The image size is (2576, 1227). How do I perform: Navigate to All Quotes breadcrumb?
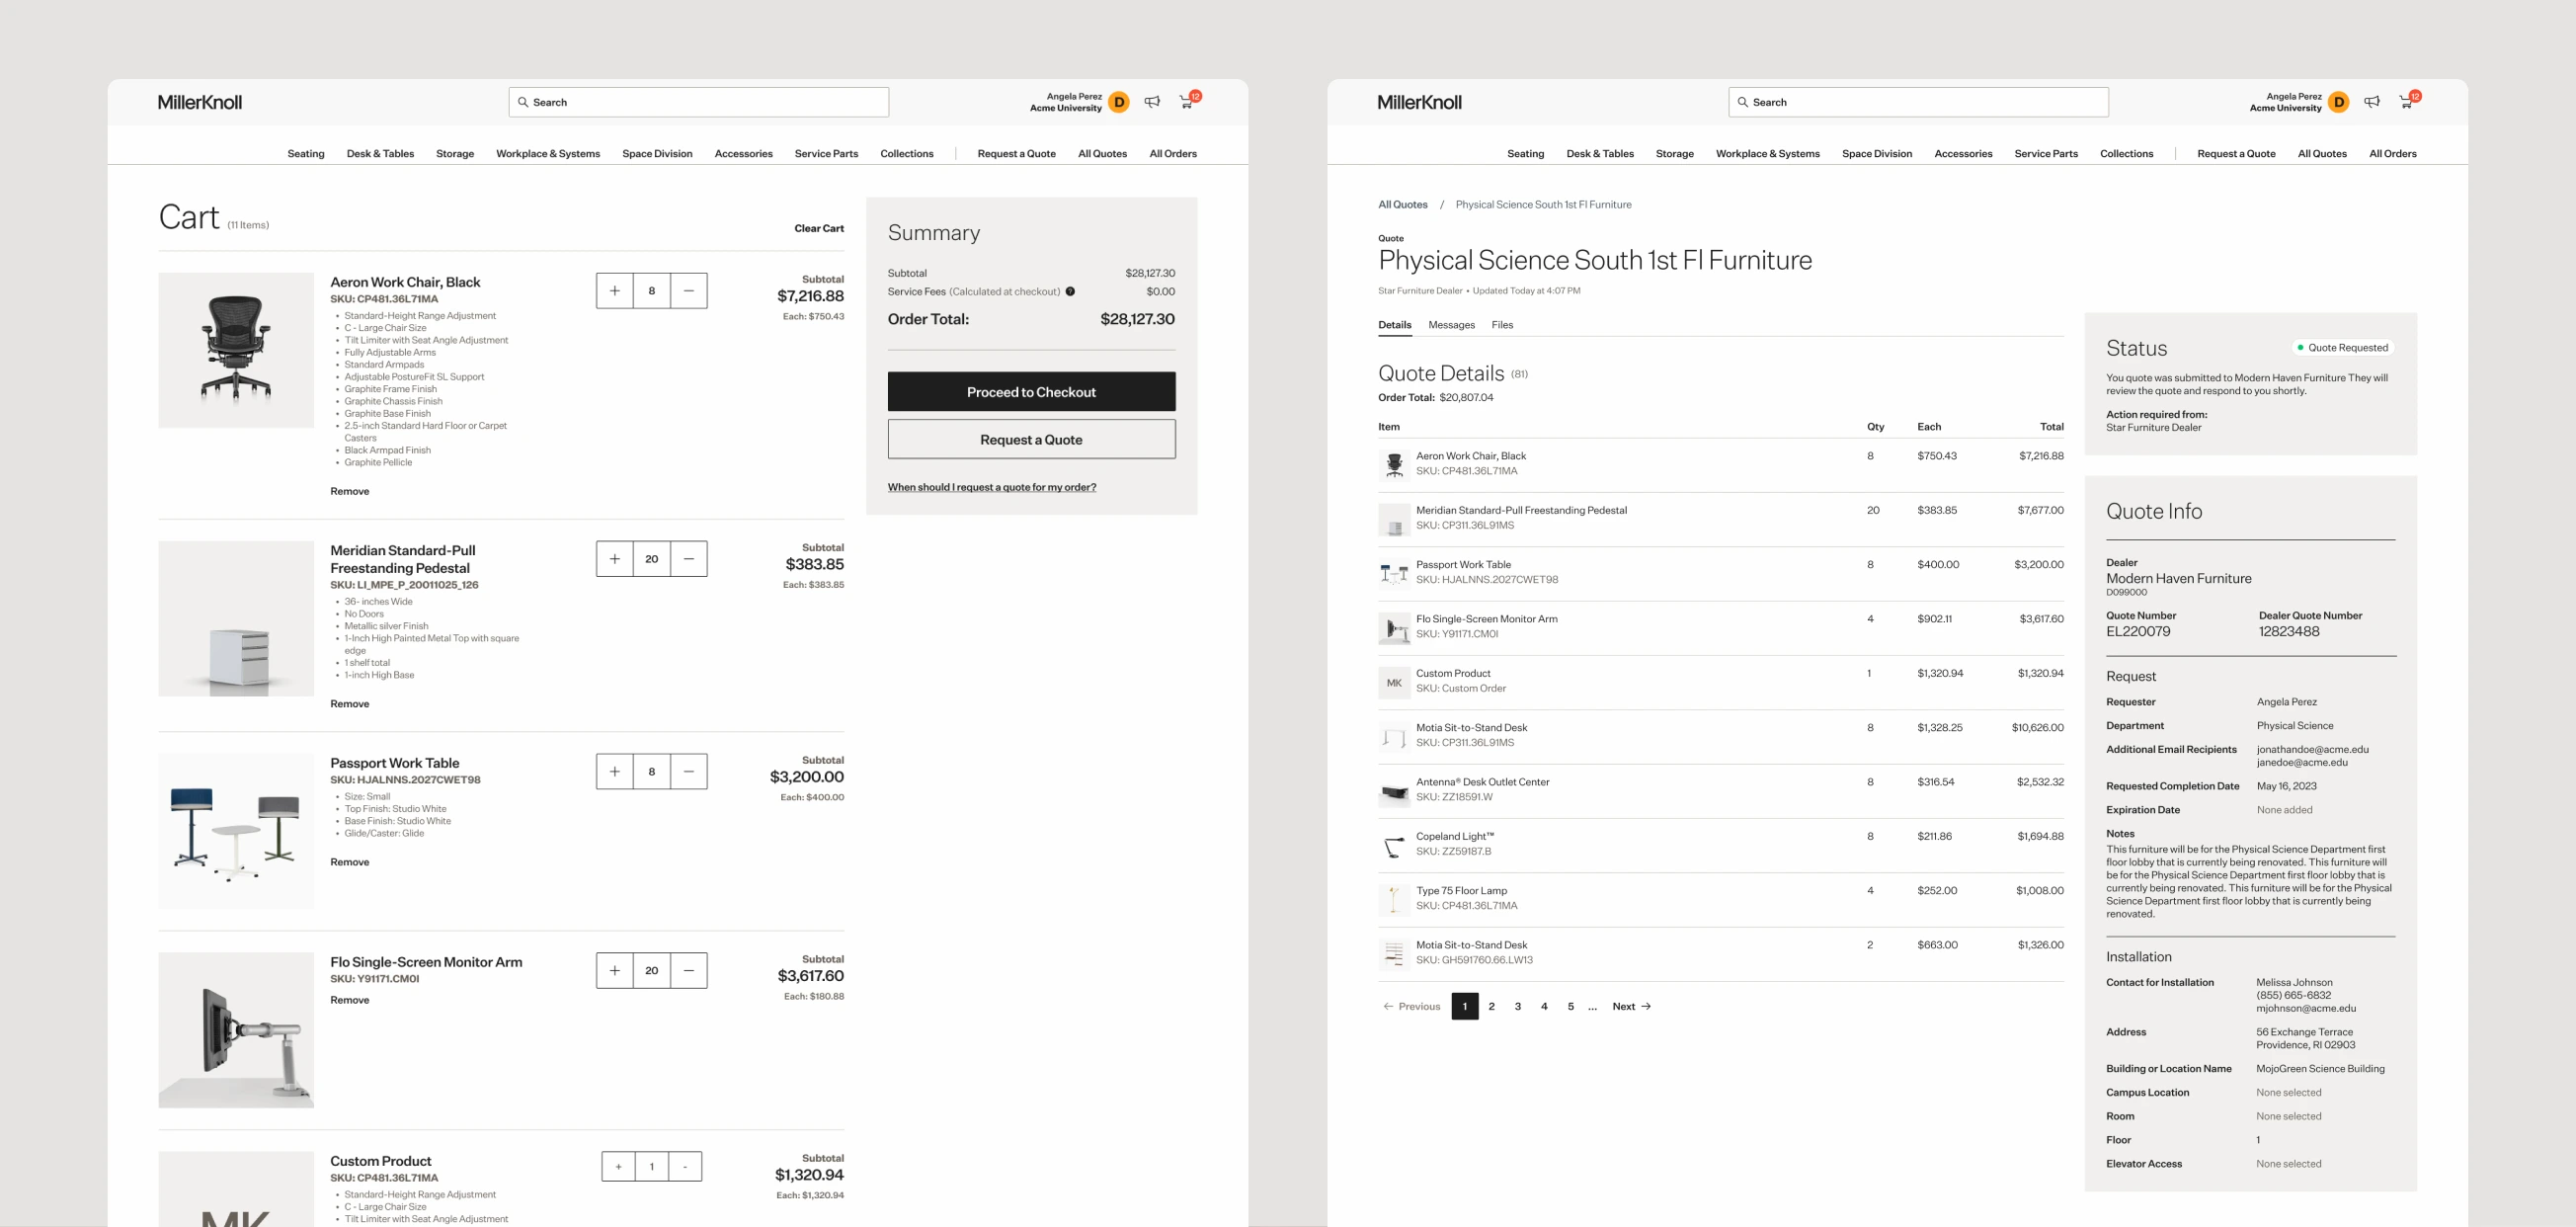tap(1402, 205)
